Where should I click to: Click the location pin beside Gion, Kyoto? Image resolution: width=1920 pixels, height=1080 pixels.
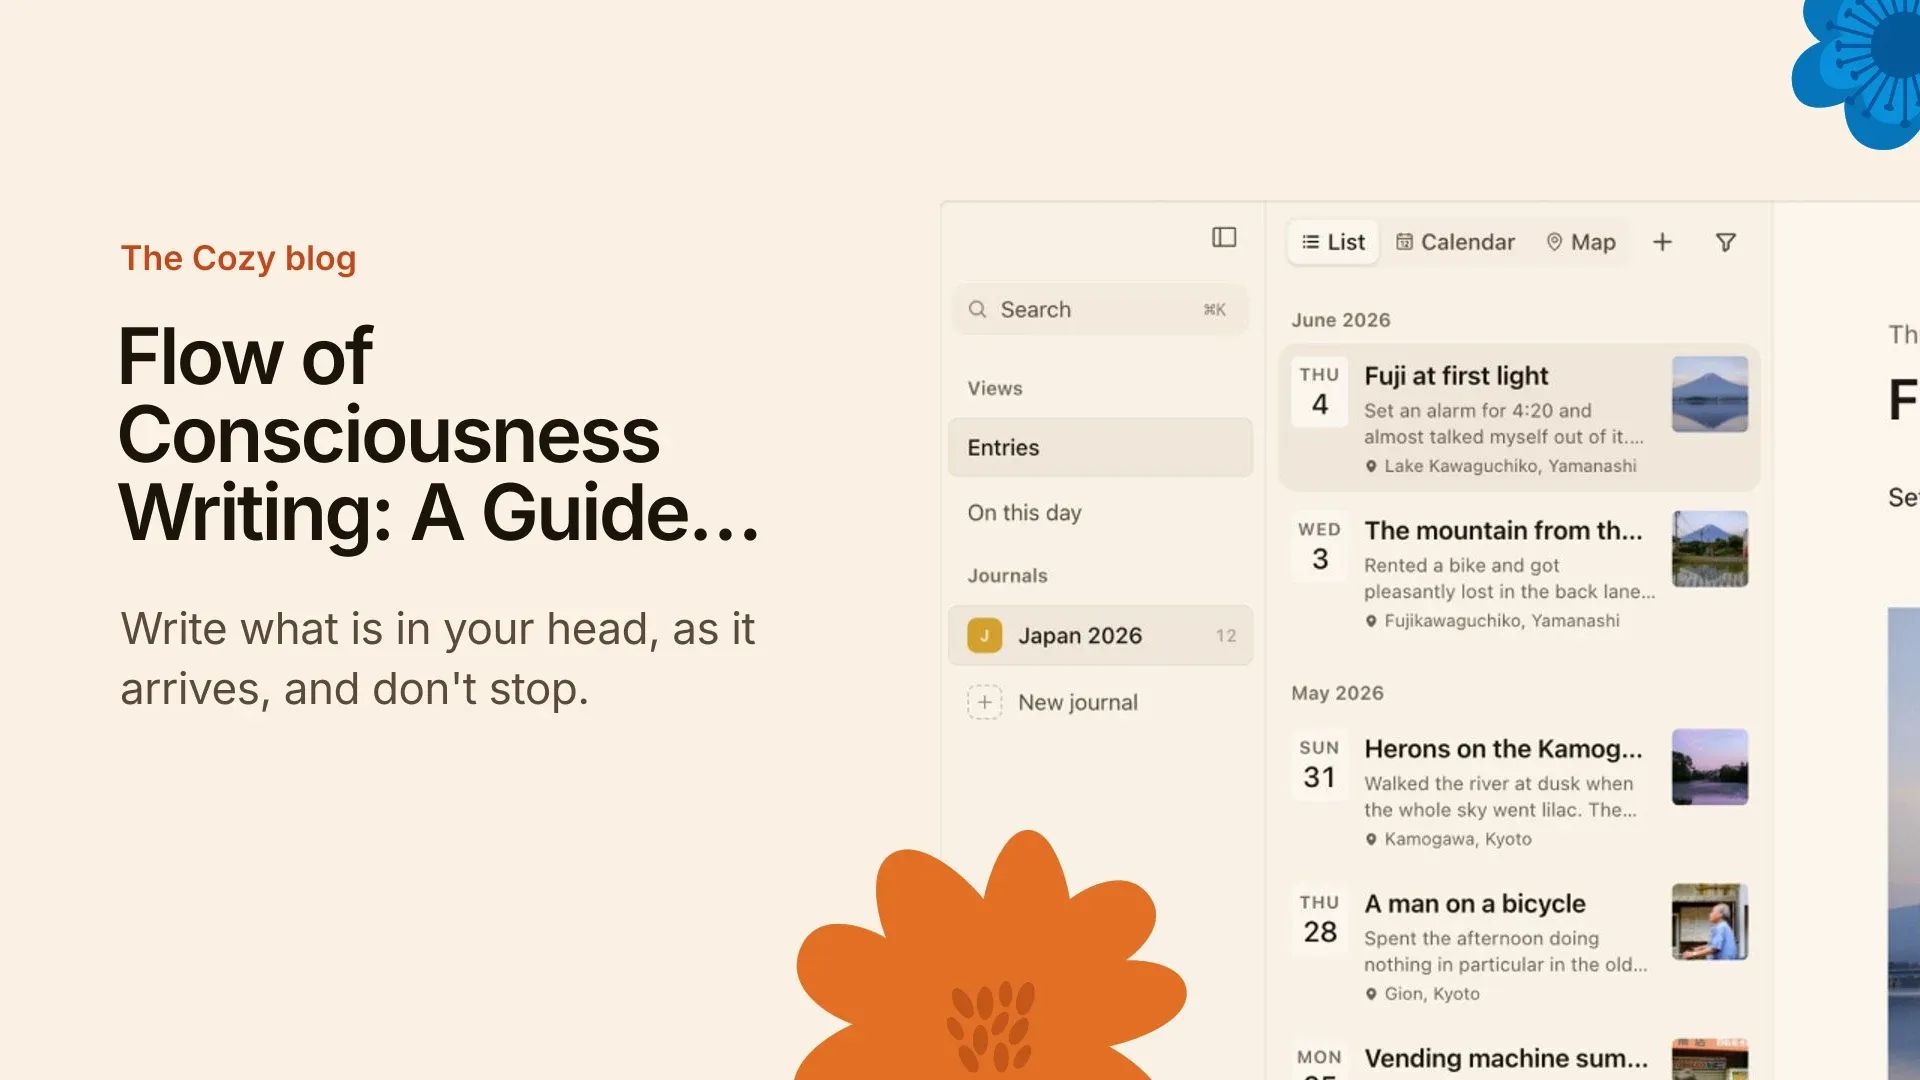[1371, 994]
